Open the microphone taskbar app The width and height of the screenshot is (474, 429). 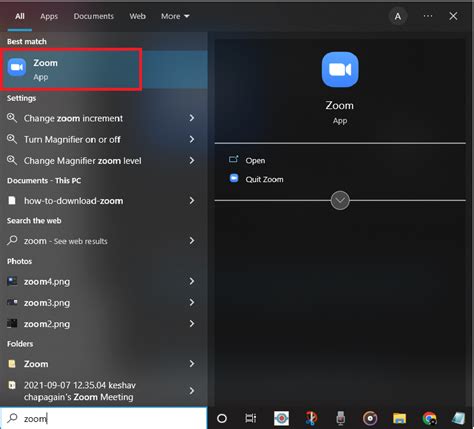coord(340,418)
